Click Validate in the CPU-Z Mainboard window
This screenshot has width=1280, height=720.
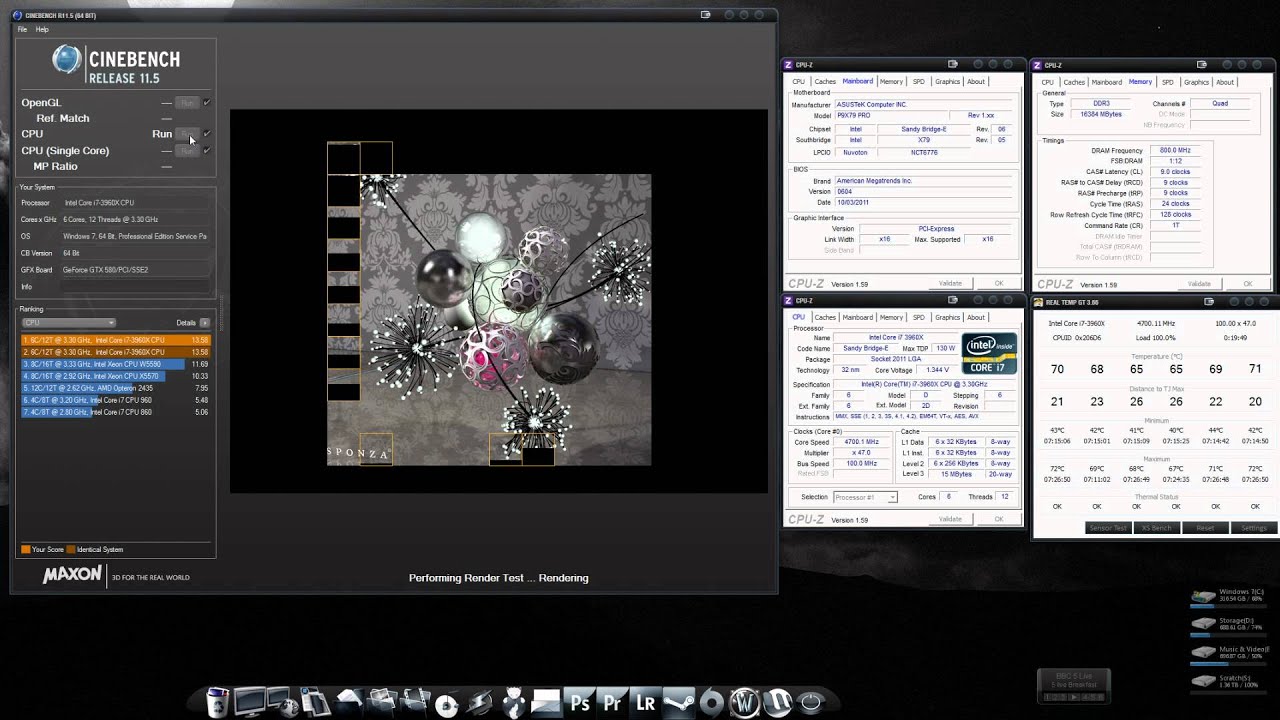[950, 283]
